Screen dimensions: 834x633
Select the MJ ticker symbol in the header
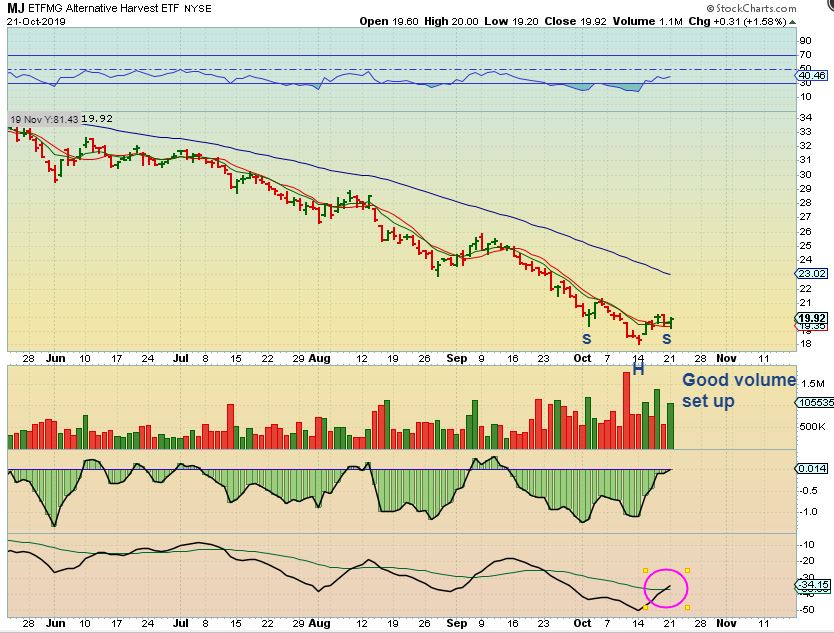[15, 9]
